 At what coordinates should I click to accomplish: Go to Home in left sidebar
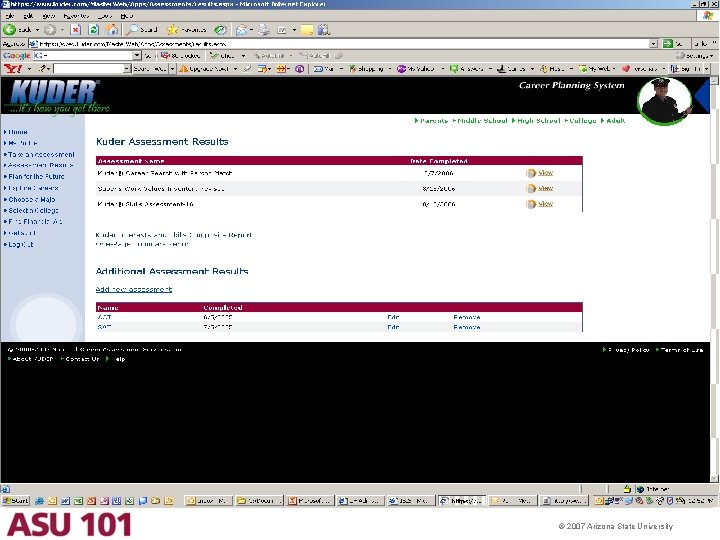(18, 132)
